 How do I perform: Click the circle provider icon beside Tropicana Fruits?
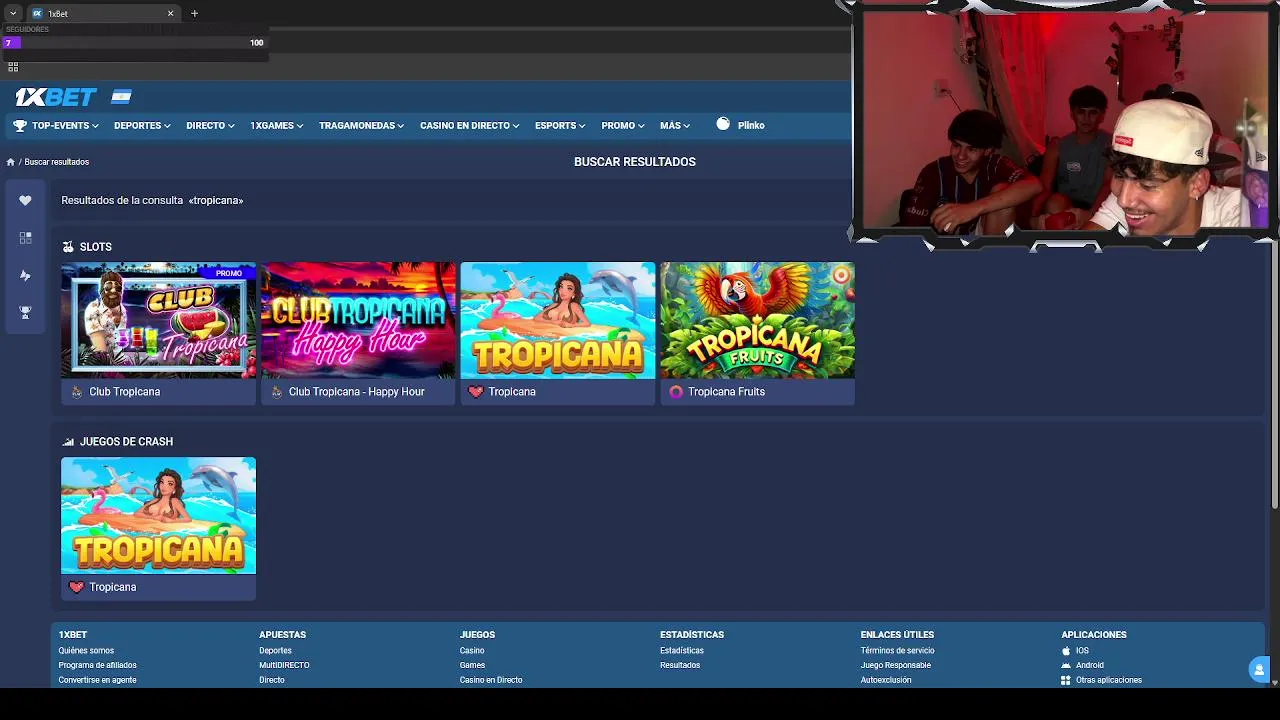pyautogui.click(x=676, y=392)
